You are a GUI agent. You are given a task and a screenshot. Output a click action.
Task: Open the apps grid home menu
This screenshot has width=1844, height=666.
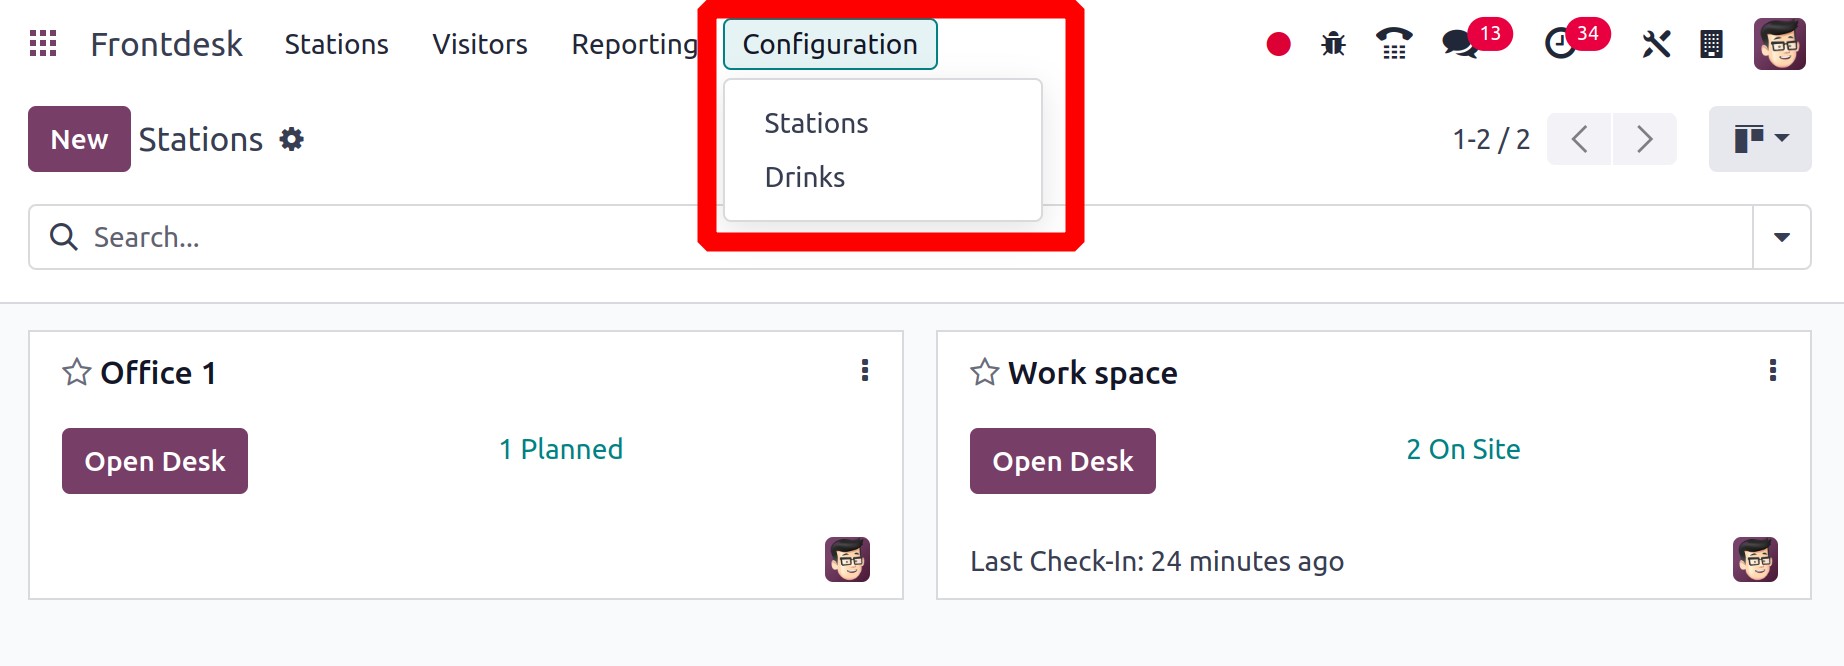tap(43, 44)
